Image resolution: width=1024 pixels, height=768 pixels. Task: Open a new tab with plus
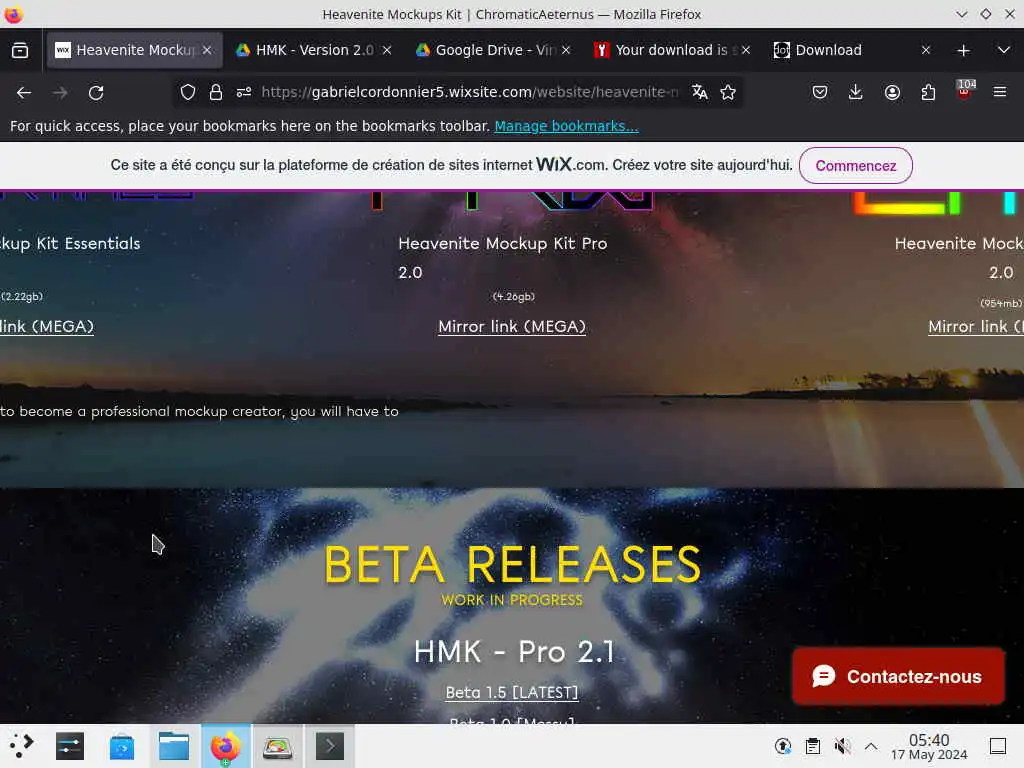click(963, 50)
